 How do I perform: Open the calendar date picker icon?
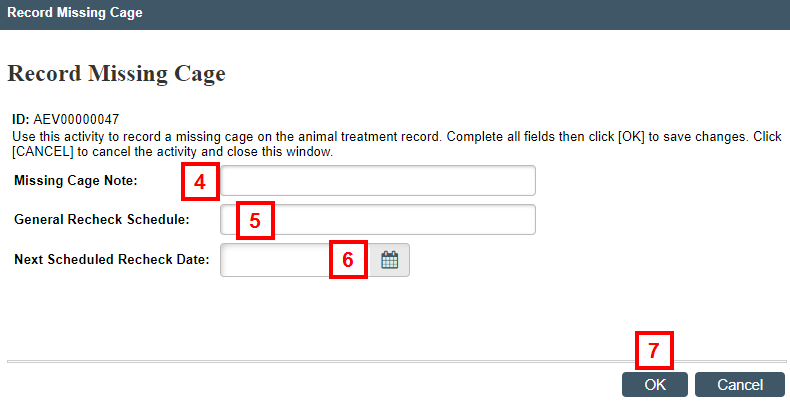[389, 260]
